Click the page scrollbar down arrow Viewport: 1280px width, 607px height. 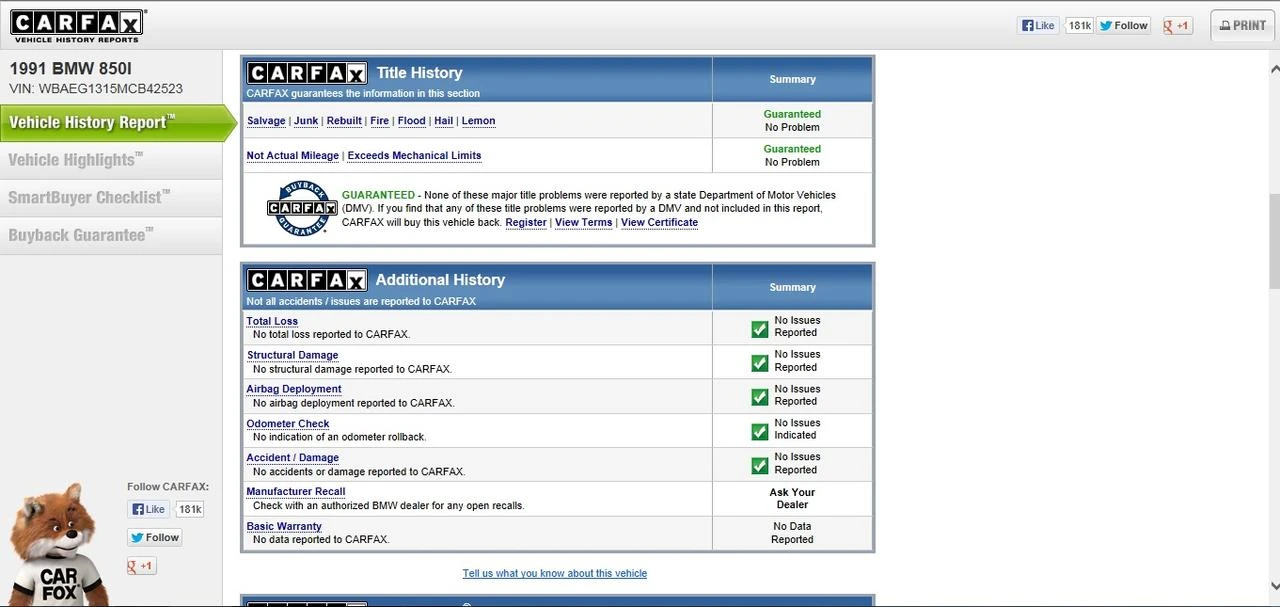(x=1273, y=587)
